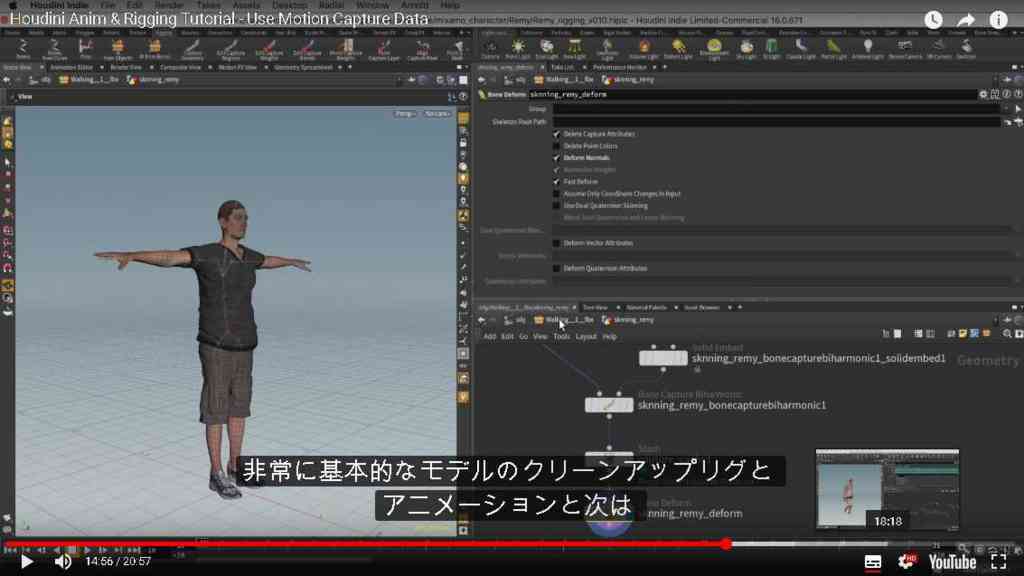This screenshot has height=576, width=1024.
Task: Switch to Geometry Spreadsheet tab
Action: [x=303, y=67]
